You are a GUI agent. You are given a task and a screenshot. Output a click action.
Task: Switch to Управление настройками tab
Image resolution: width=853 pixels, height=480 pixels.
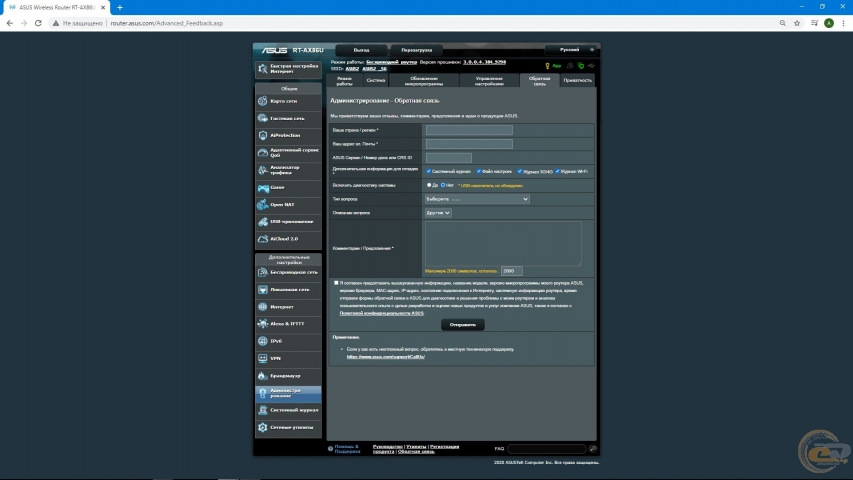[489, 81]
